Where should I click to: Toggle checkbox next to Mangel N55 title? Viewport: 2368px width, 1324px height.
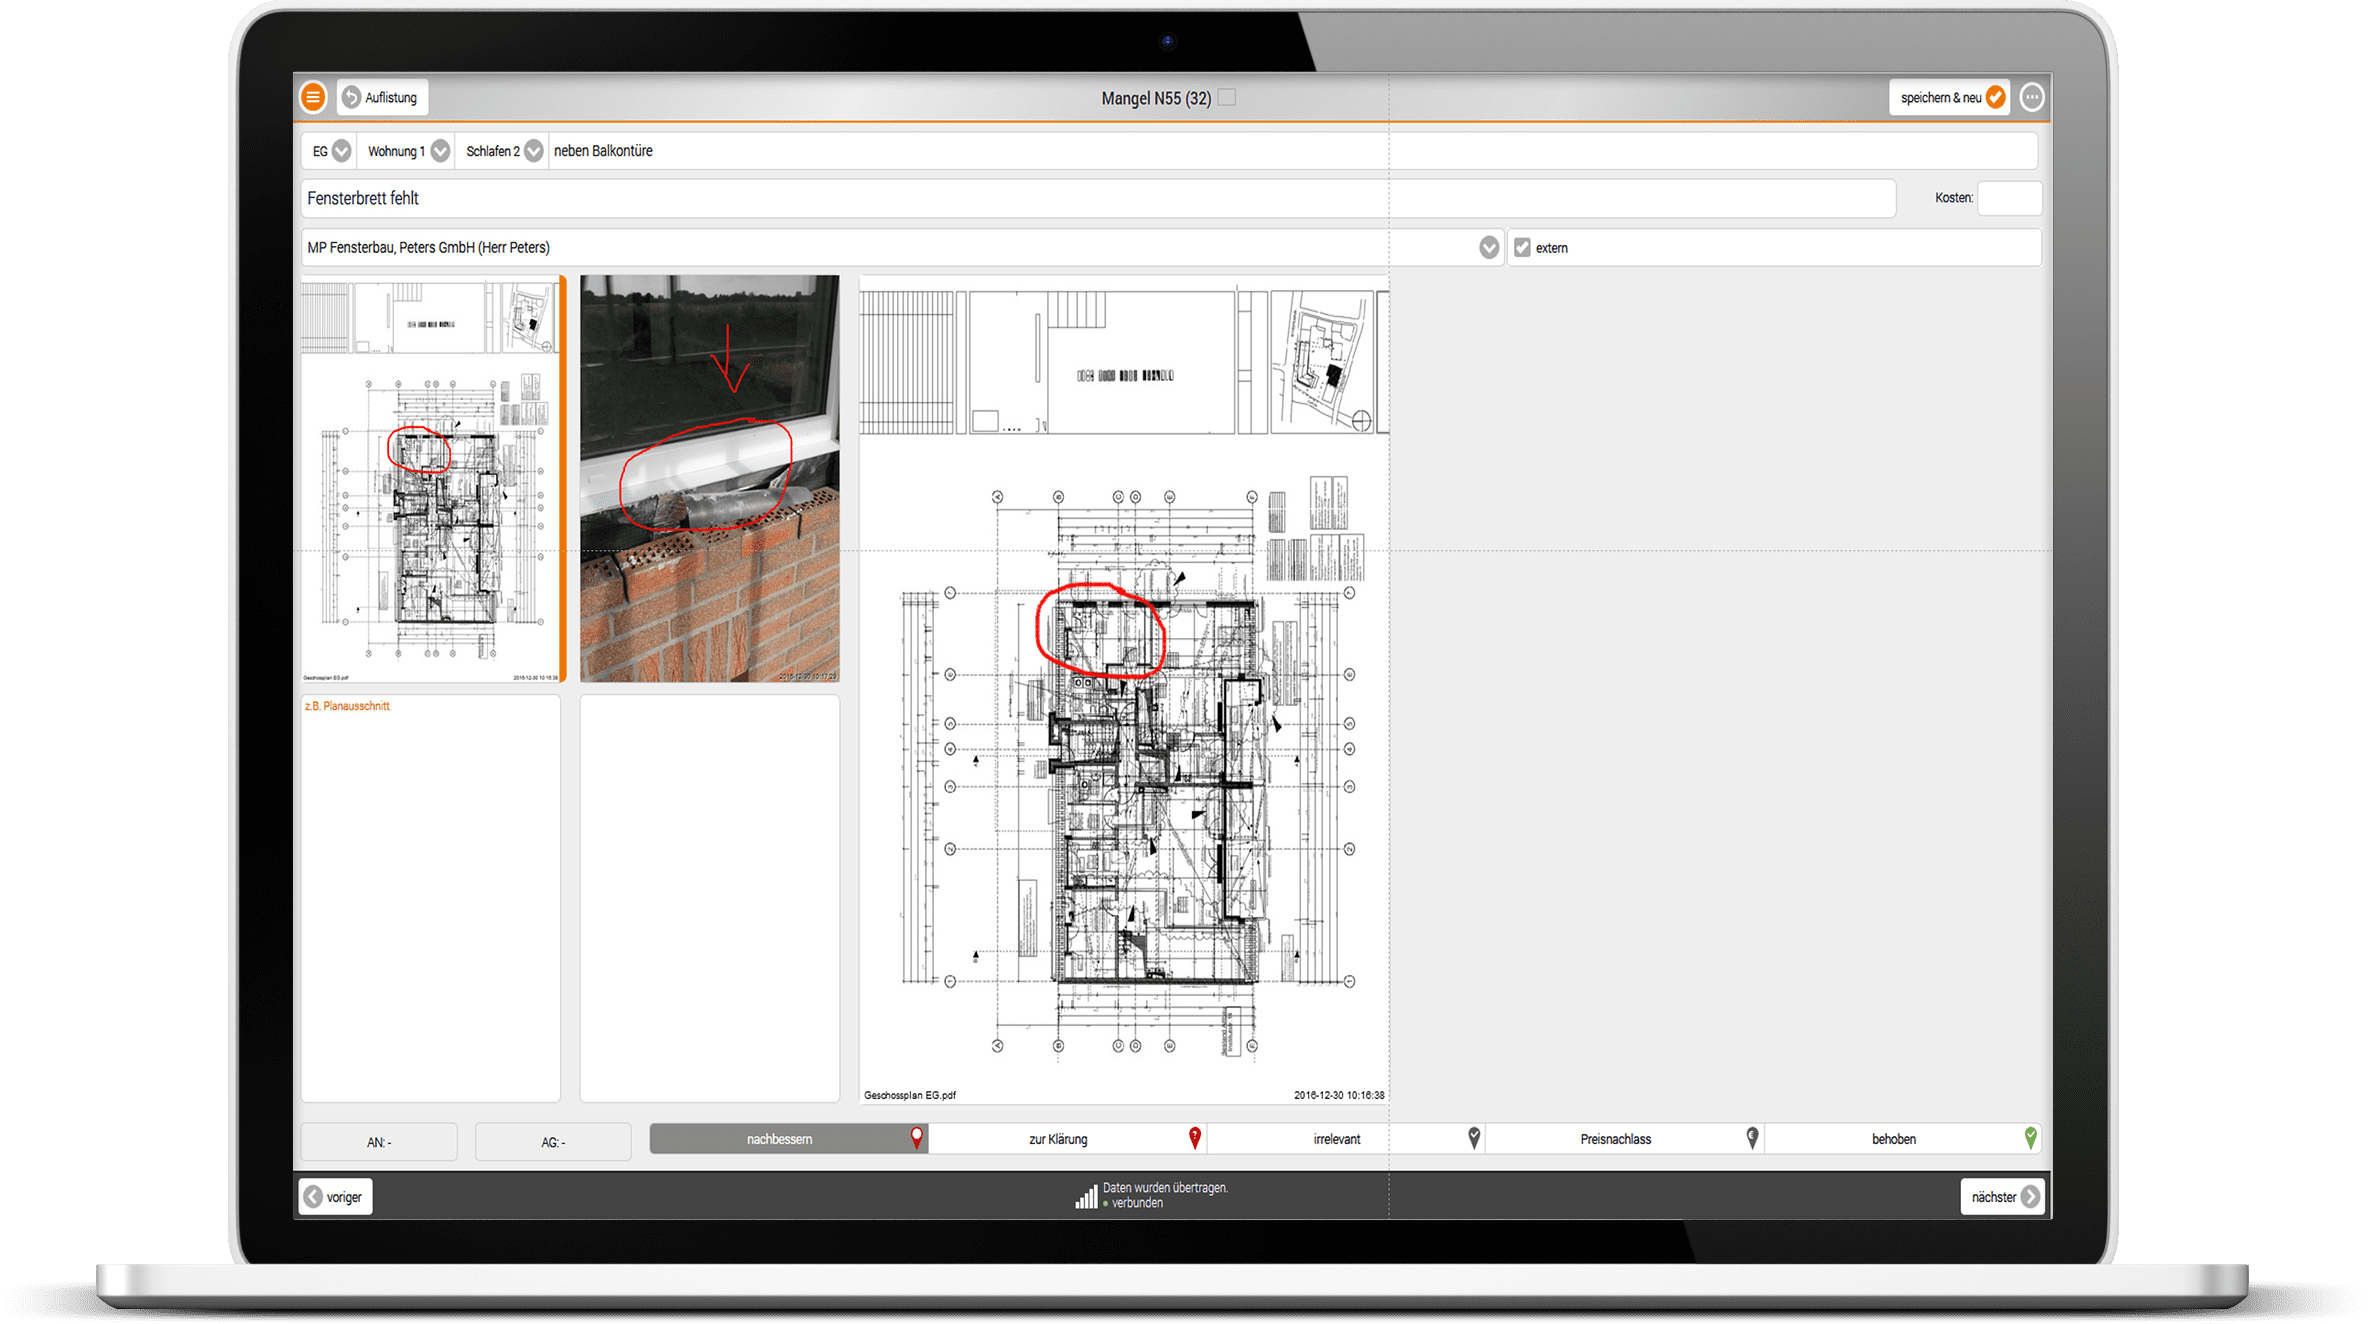1227,97
